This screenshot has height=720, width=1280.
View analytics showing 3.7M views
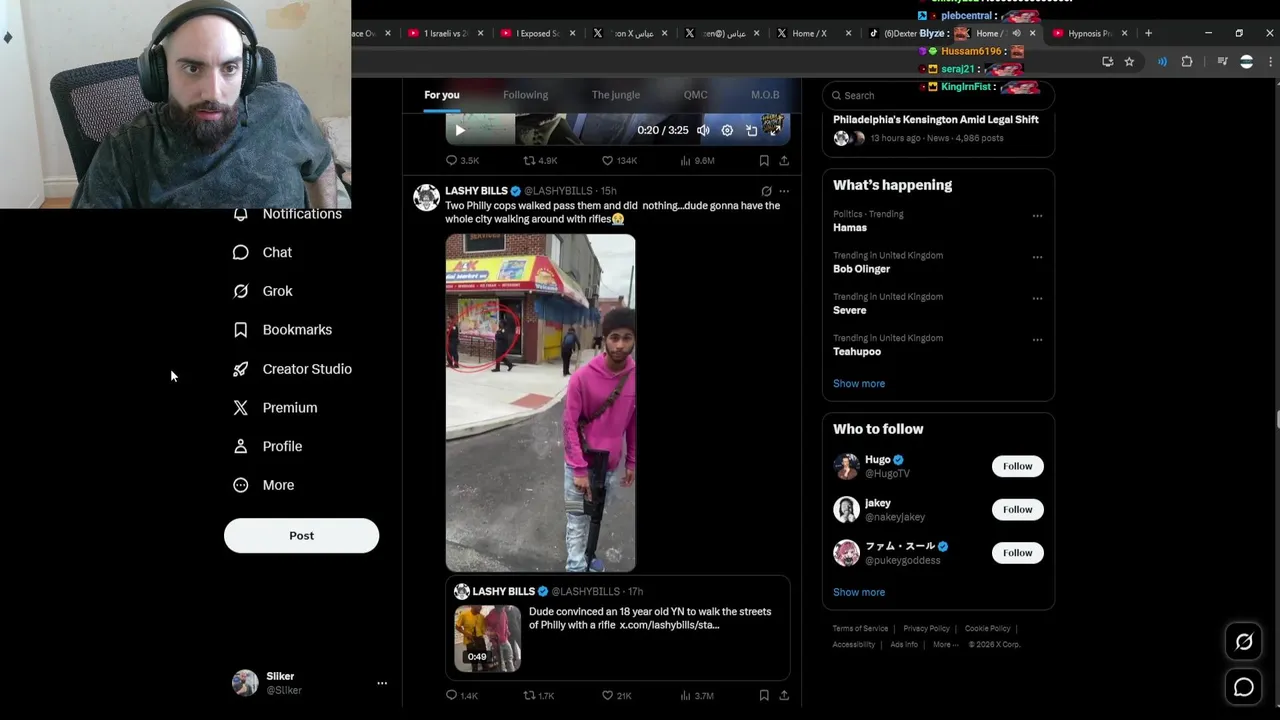click(x=697, y=695)
